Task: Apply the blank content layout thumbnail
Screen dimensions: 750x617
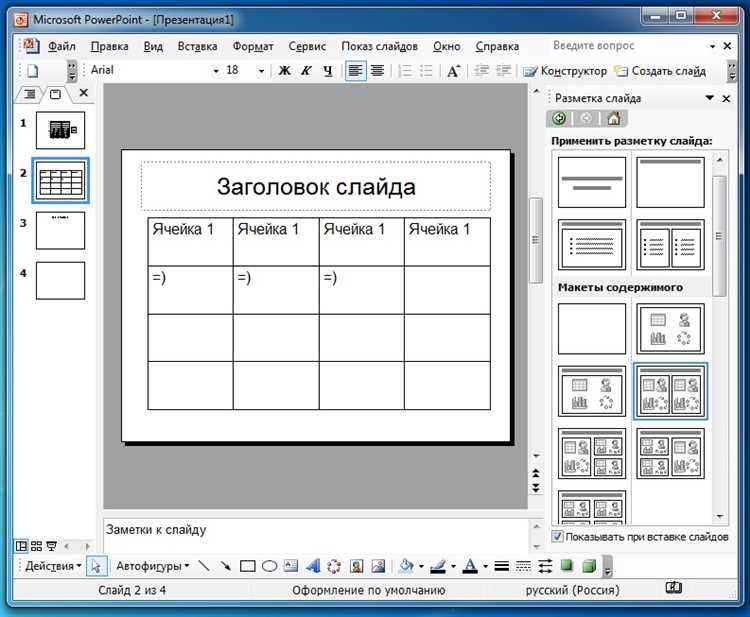Action: [592, 329]
